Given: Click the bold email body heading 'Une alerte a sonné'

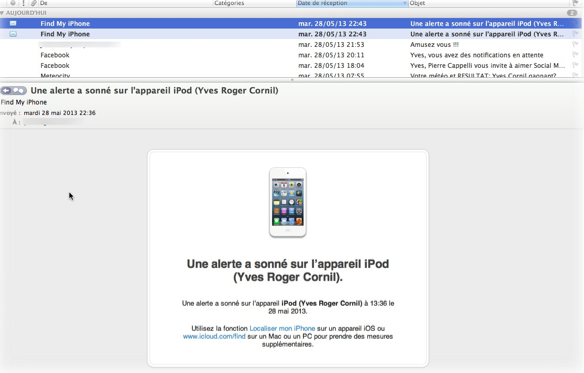Looking at the screenshot, I should click(288, 270).
